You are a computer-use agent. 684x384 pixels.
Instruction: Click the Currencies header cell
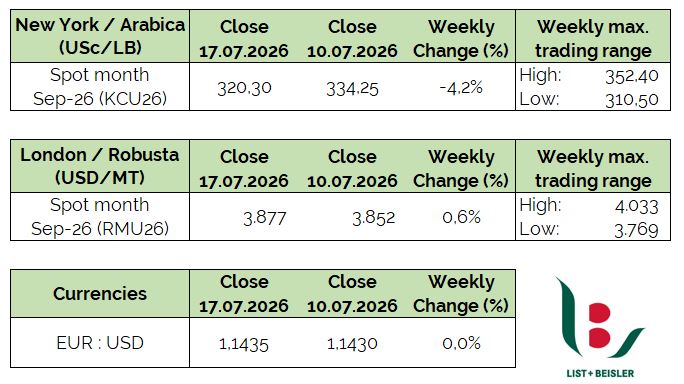pos(100,294)
